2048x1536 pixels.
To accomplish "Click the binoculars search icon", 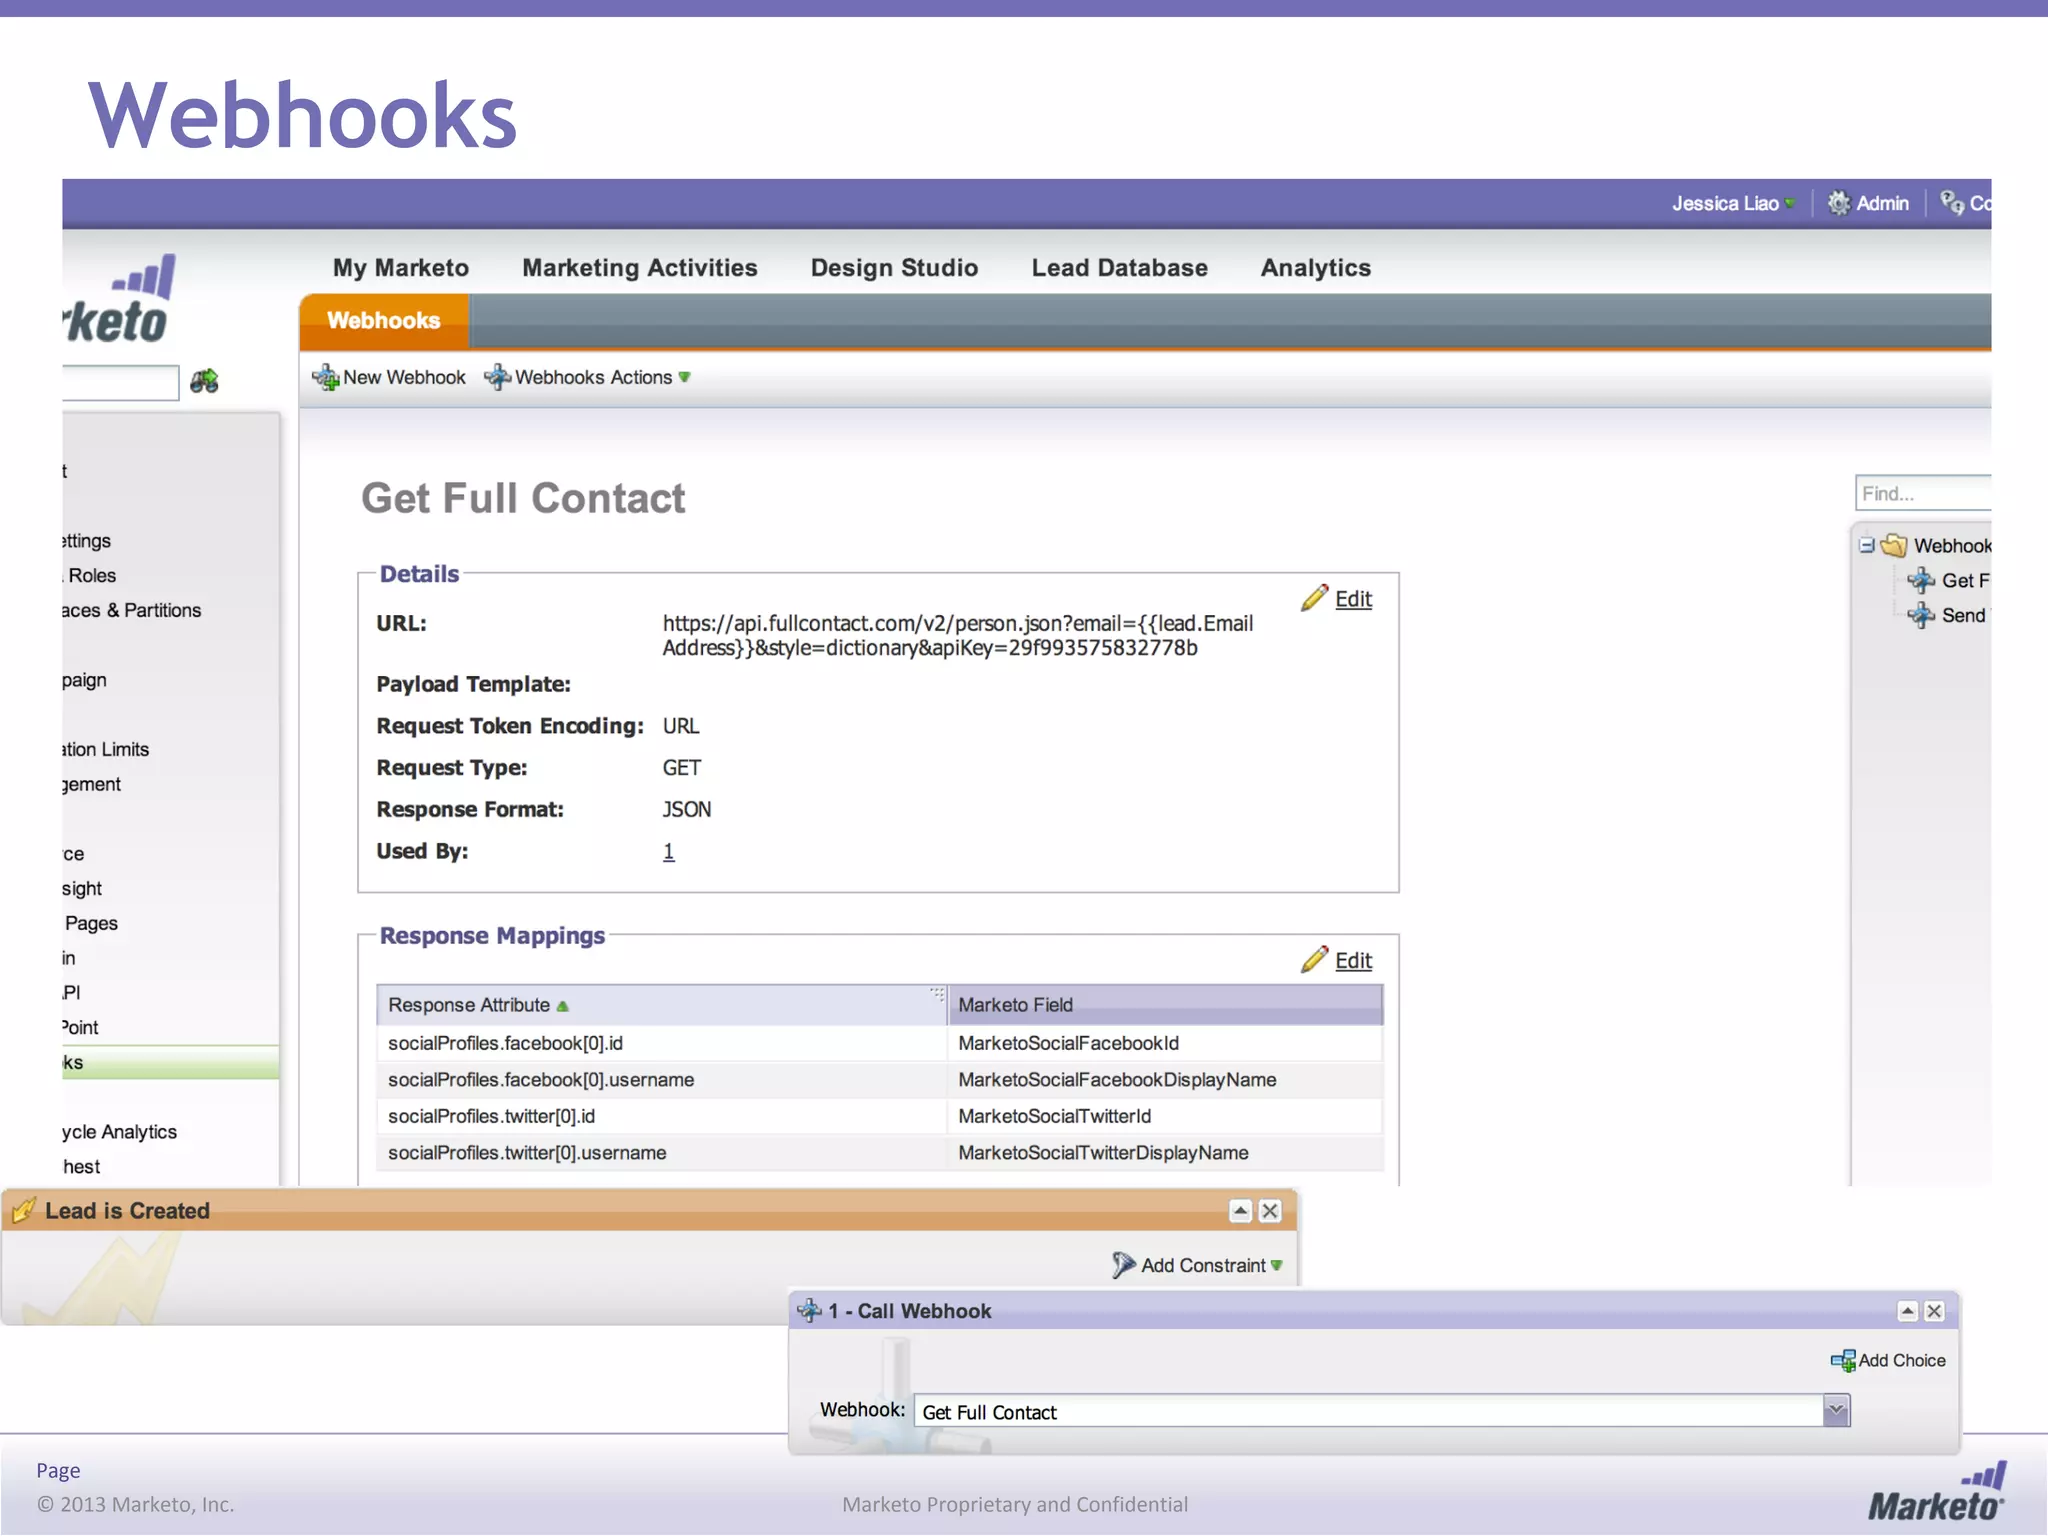I will [x=204, y=381].
